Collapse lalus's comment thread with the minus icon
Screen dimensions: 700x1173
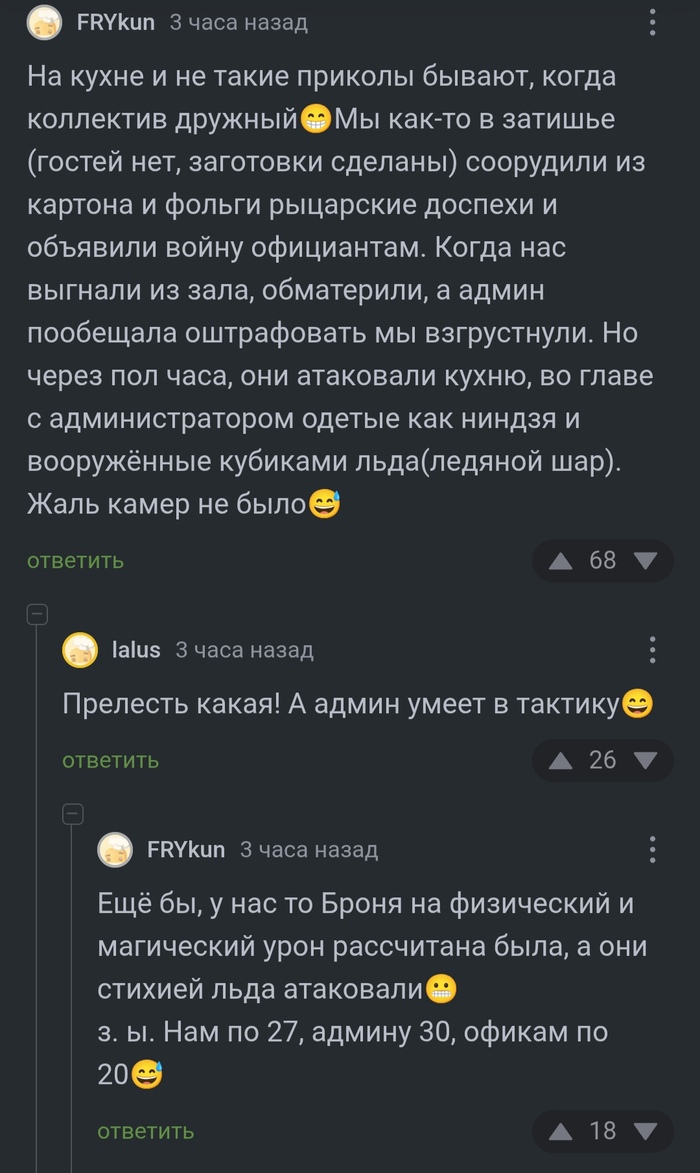[x=38, y=612]
